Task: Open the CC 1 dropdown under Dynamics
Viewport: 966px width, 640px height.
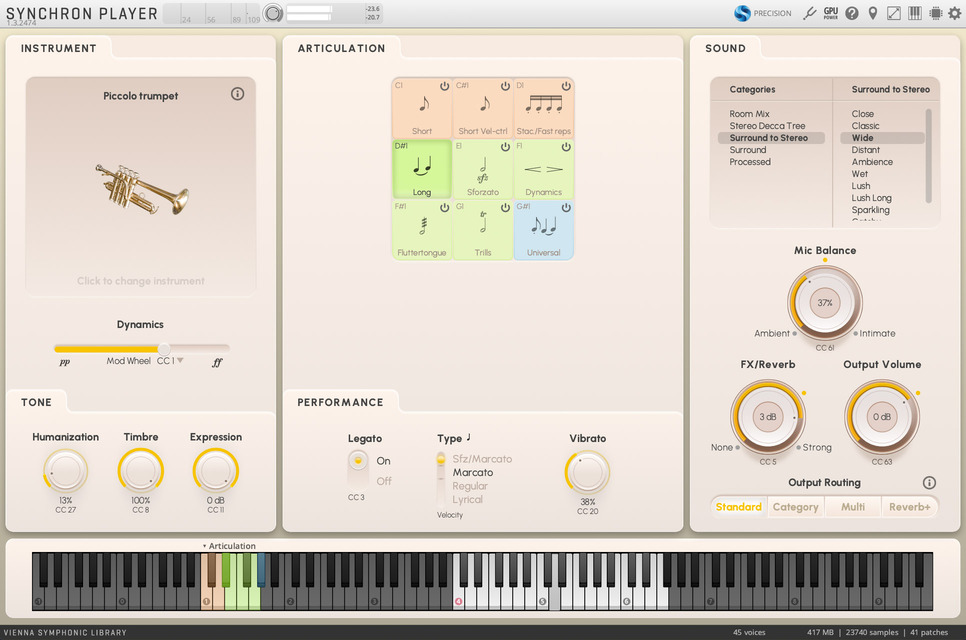Action: coord(170,361)
